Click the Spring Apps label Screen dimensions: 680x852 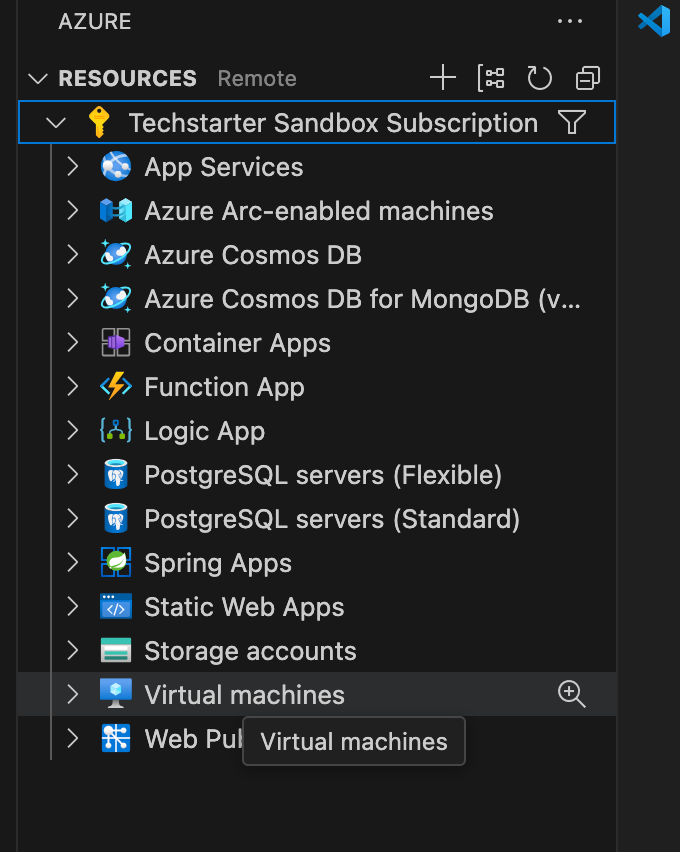(218, 563)
